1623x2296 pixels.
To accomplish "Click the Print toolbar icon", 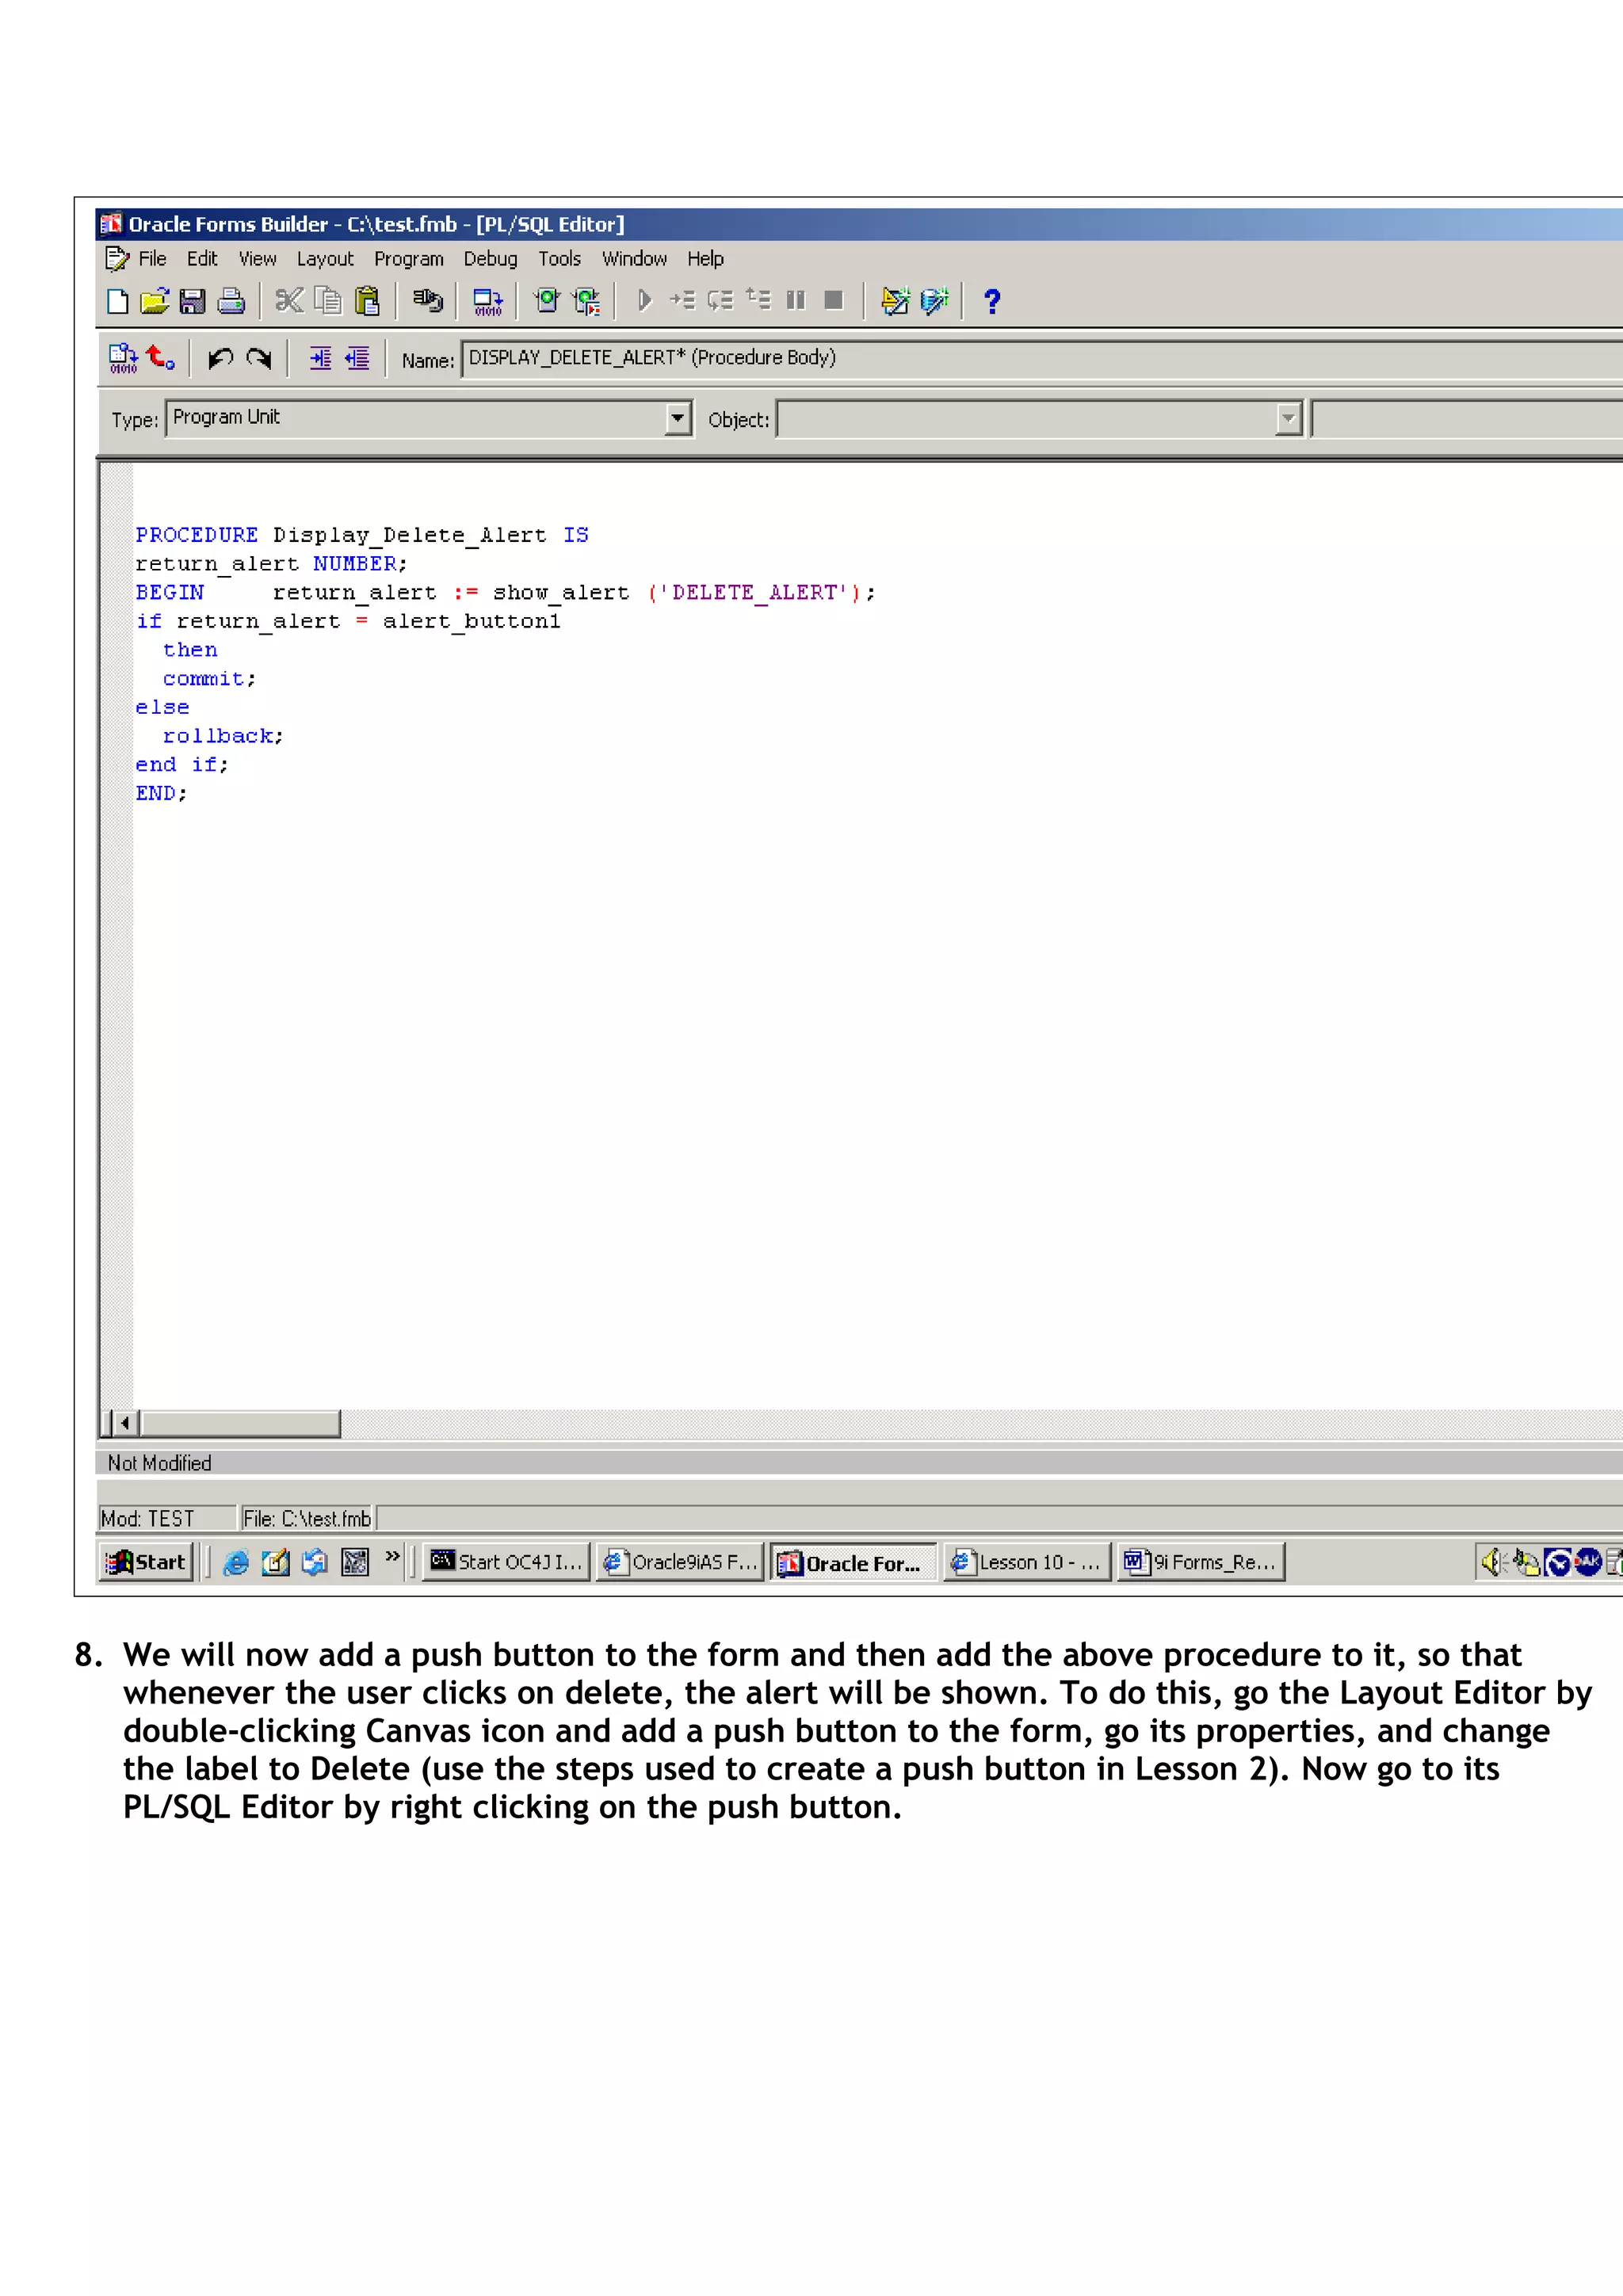I will (231, 301).
